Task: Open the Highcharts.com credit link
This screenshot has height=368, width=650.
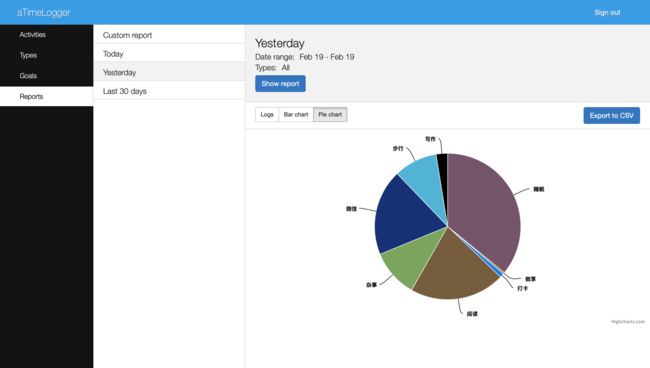Action: tap(628, 322)
